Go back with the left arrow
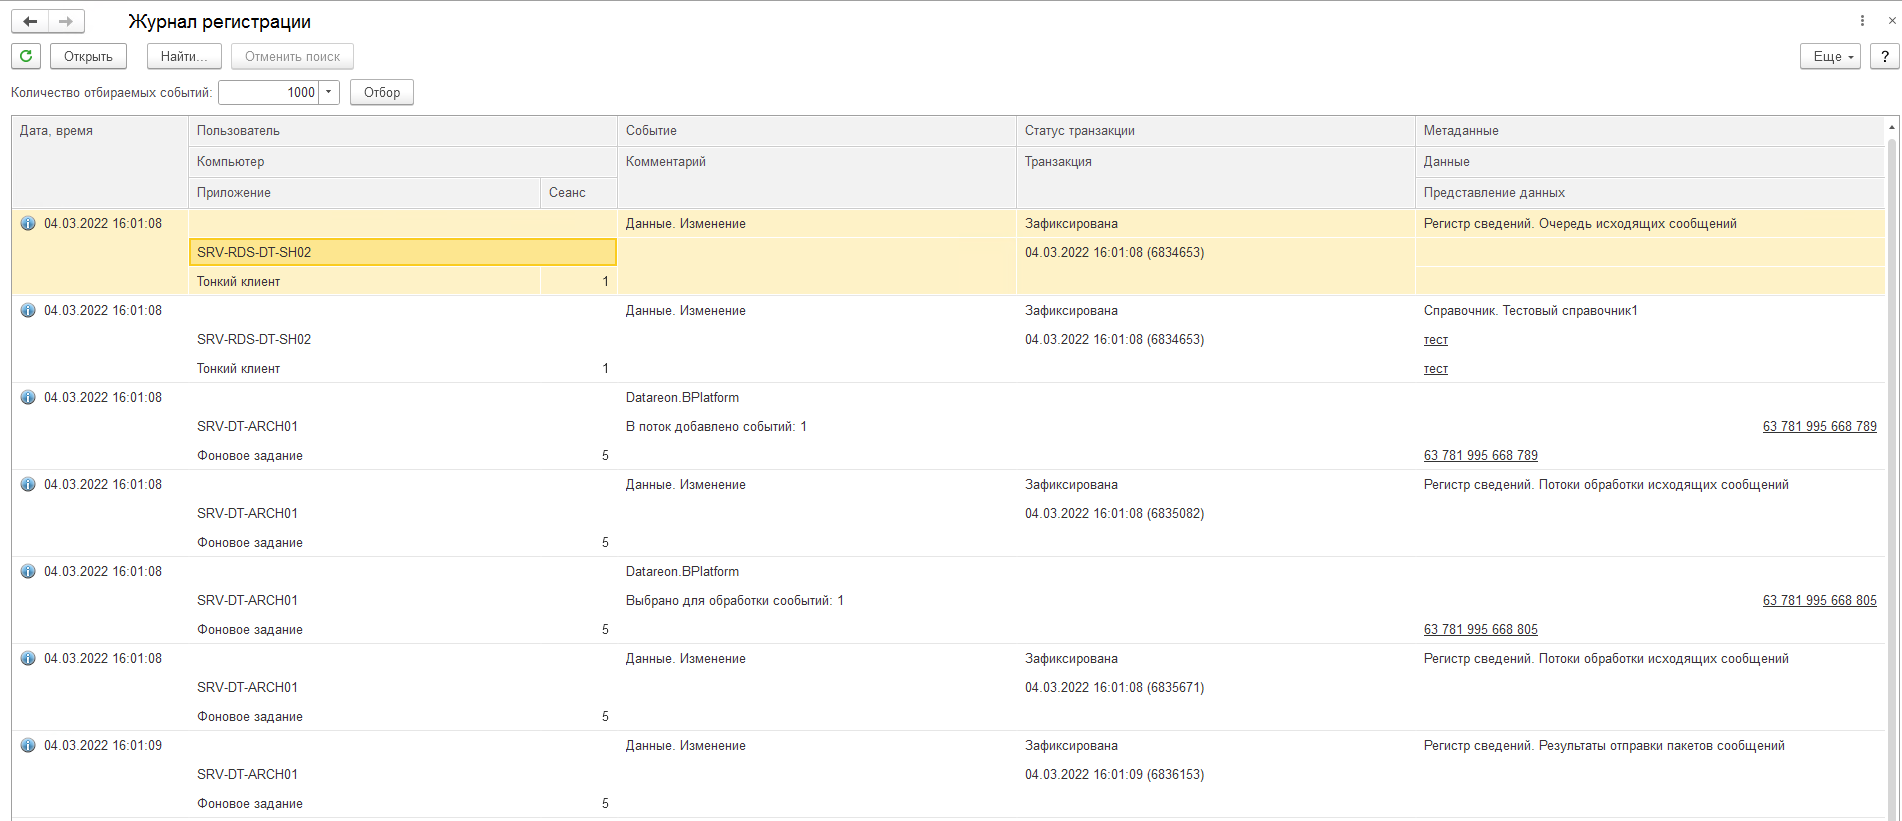 (30, 21)
